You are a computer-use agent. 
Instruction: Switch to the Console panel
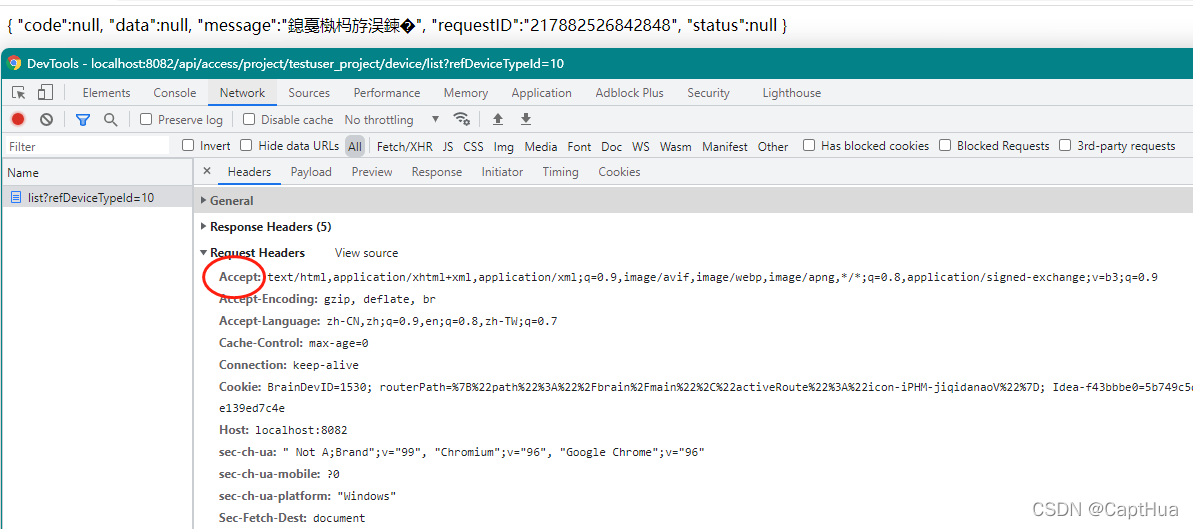click(x=175, y=93)
